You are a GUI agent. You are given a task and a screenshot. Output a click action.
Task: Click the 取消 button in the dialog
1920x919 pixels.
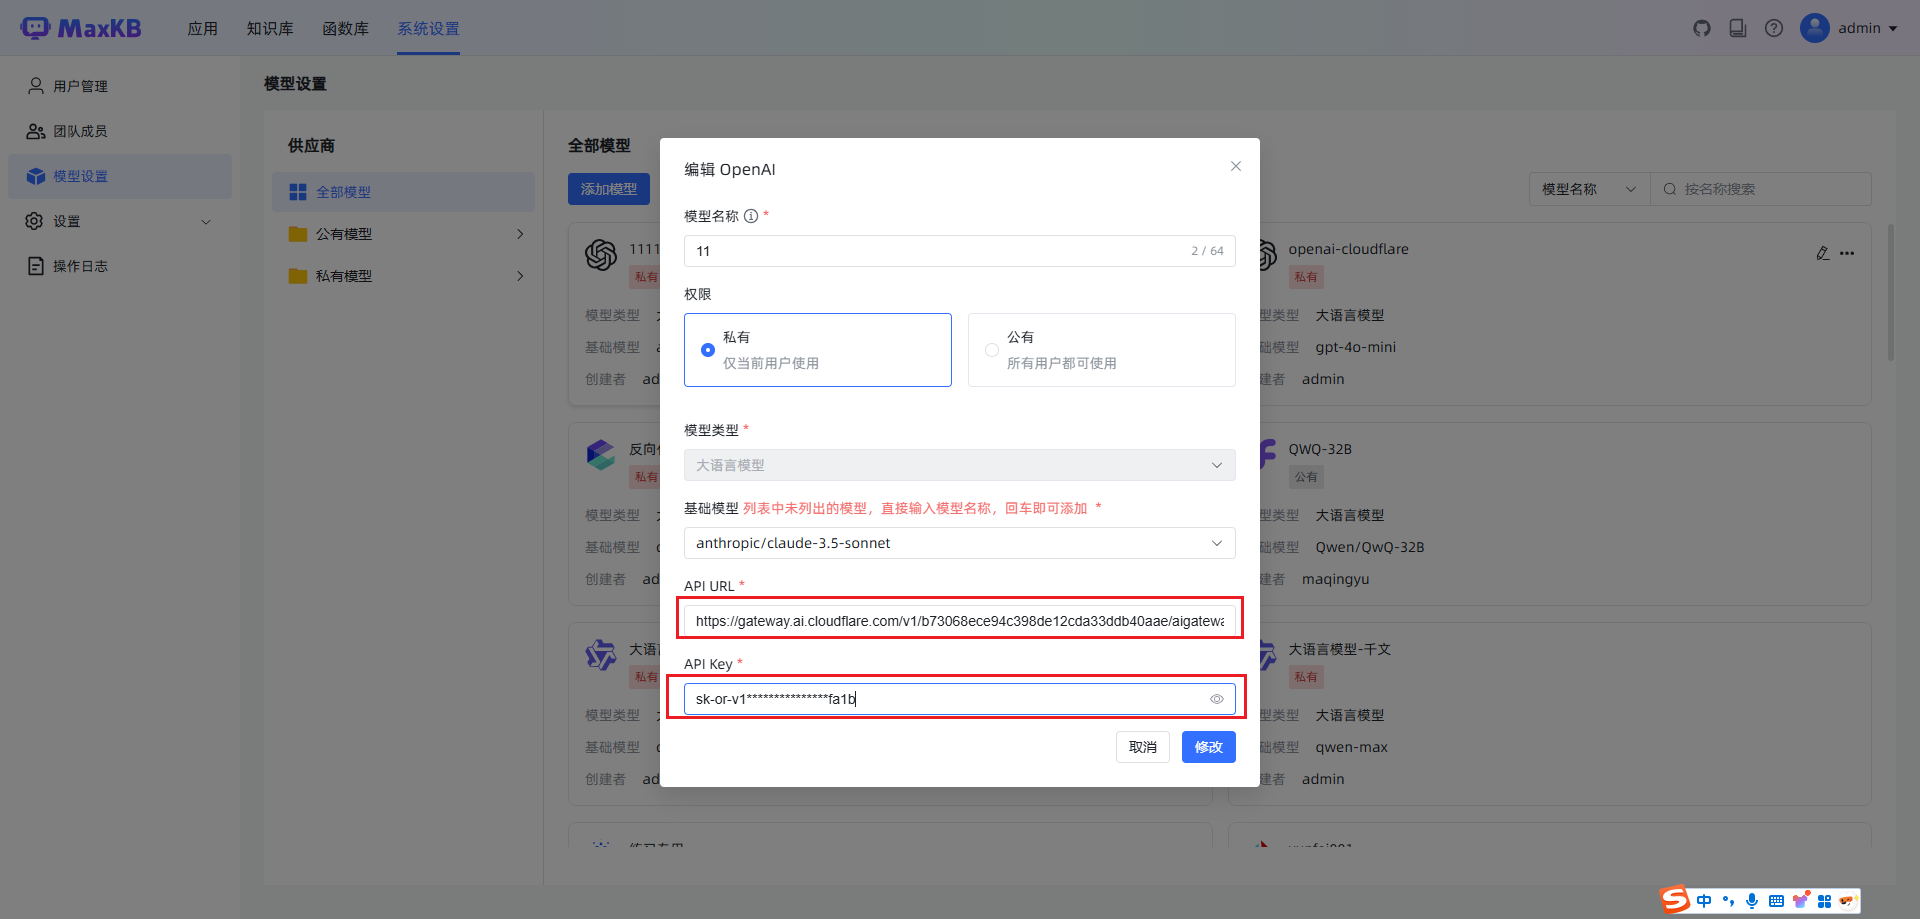pyautogui.click(x=1142, y=747)
